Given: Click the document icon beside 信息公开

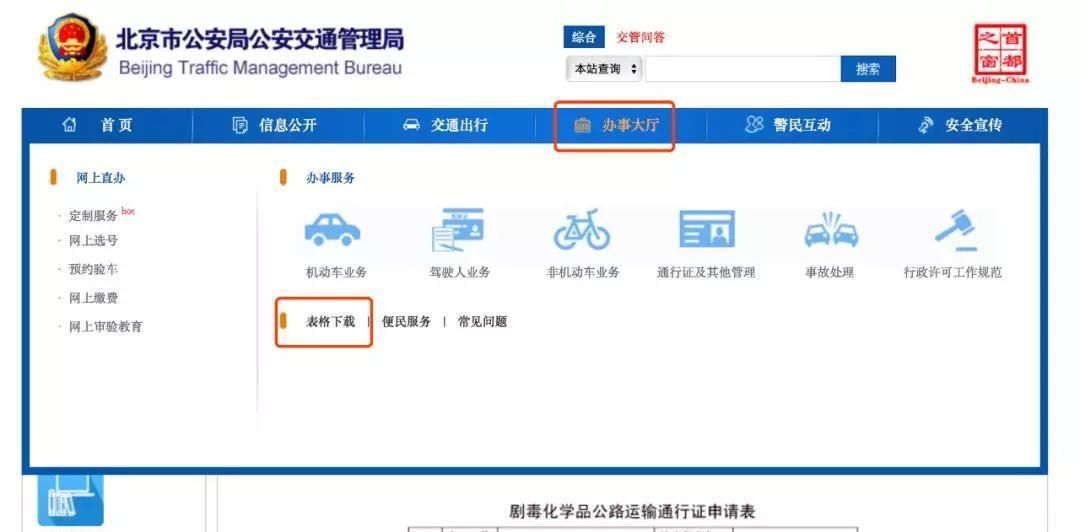Looking at the screenshot, I should point(240,125).
